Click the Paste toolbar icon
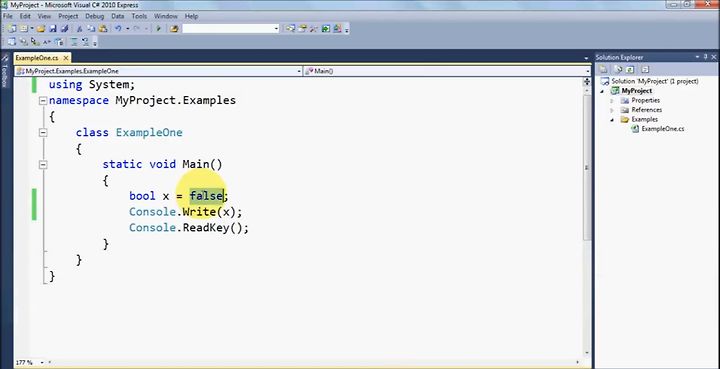 pyautogui.click(x=103, y=28)
